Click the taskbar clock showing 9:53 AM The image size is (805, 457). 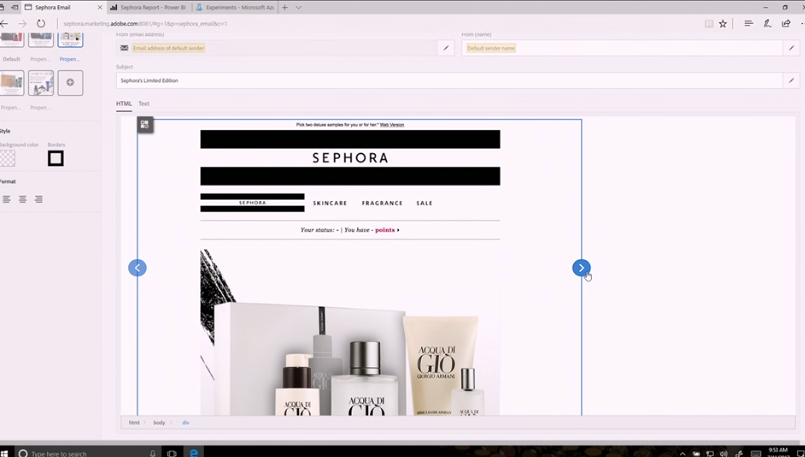(x=778, y=452)
